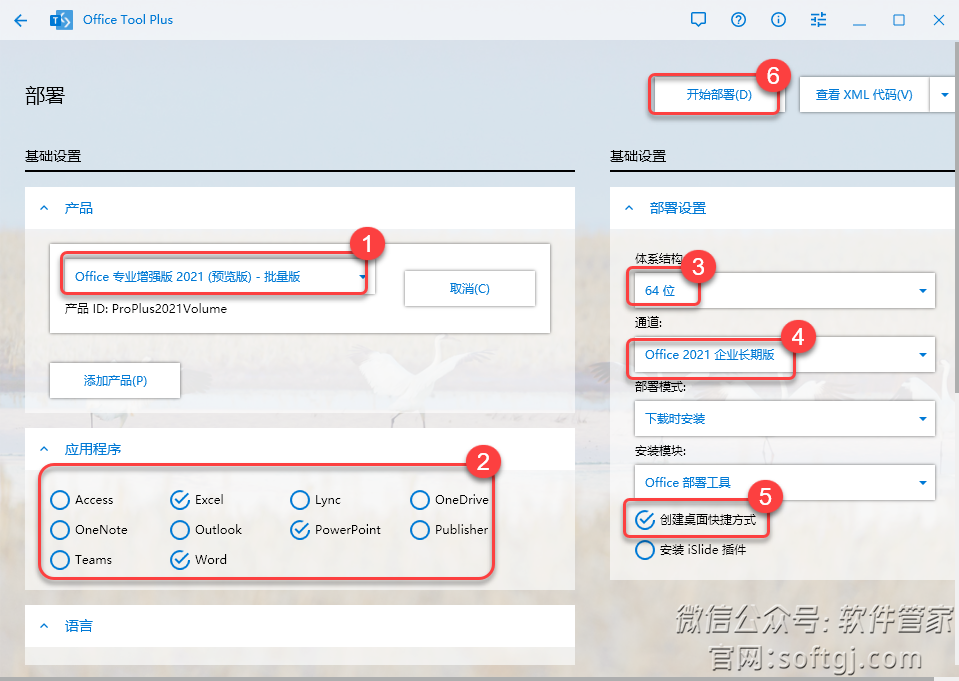Expand the 通道 channel dropdown
This screenshot has width=959, height=681.
pos(784,355)
